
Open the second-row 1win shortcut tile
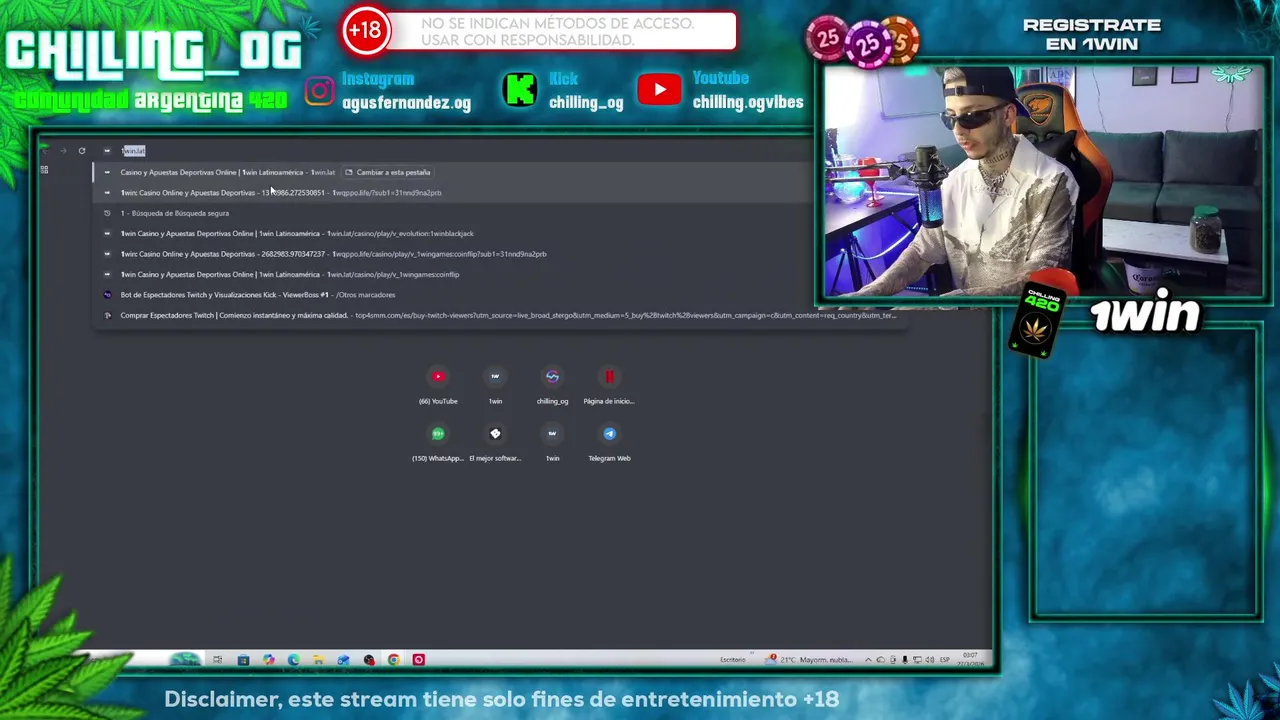pos(552,441)
